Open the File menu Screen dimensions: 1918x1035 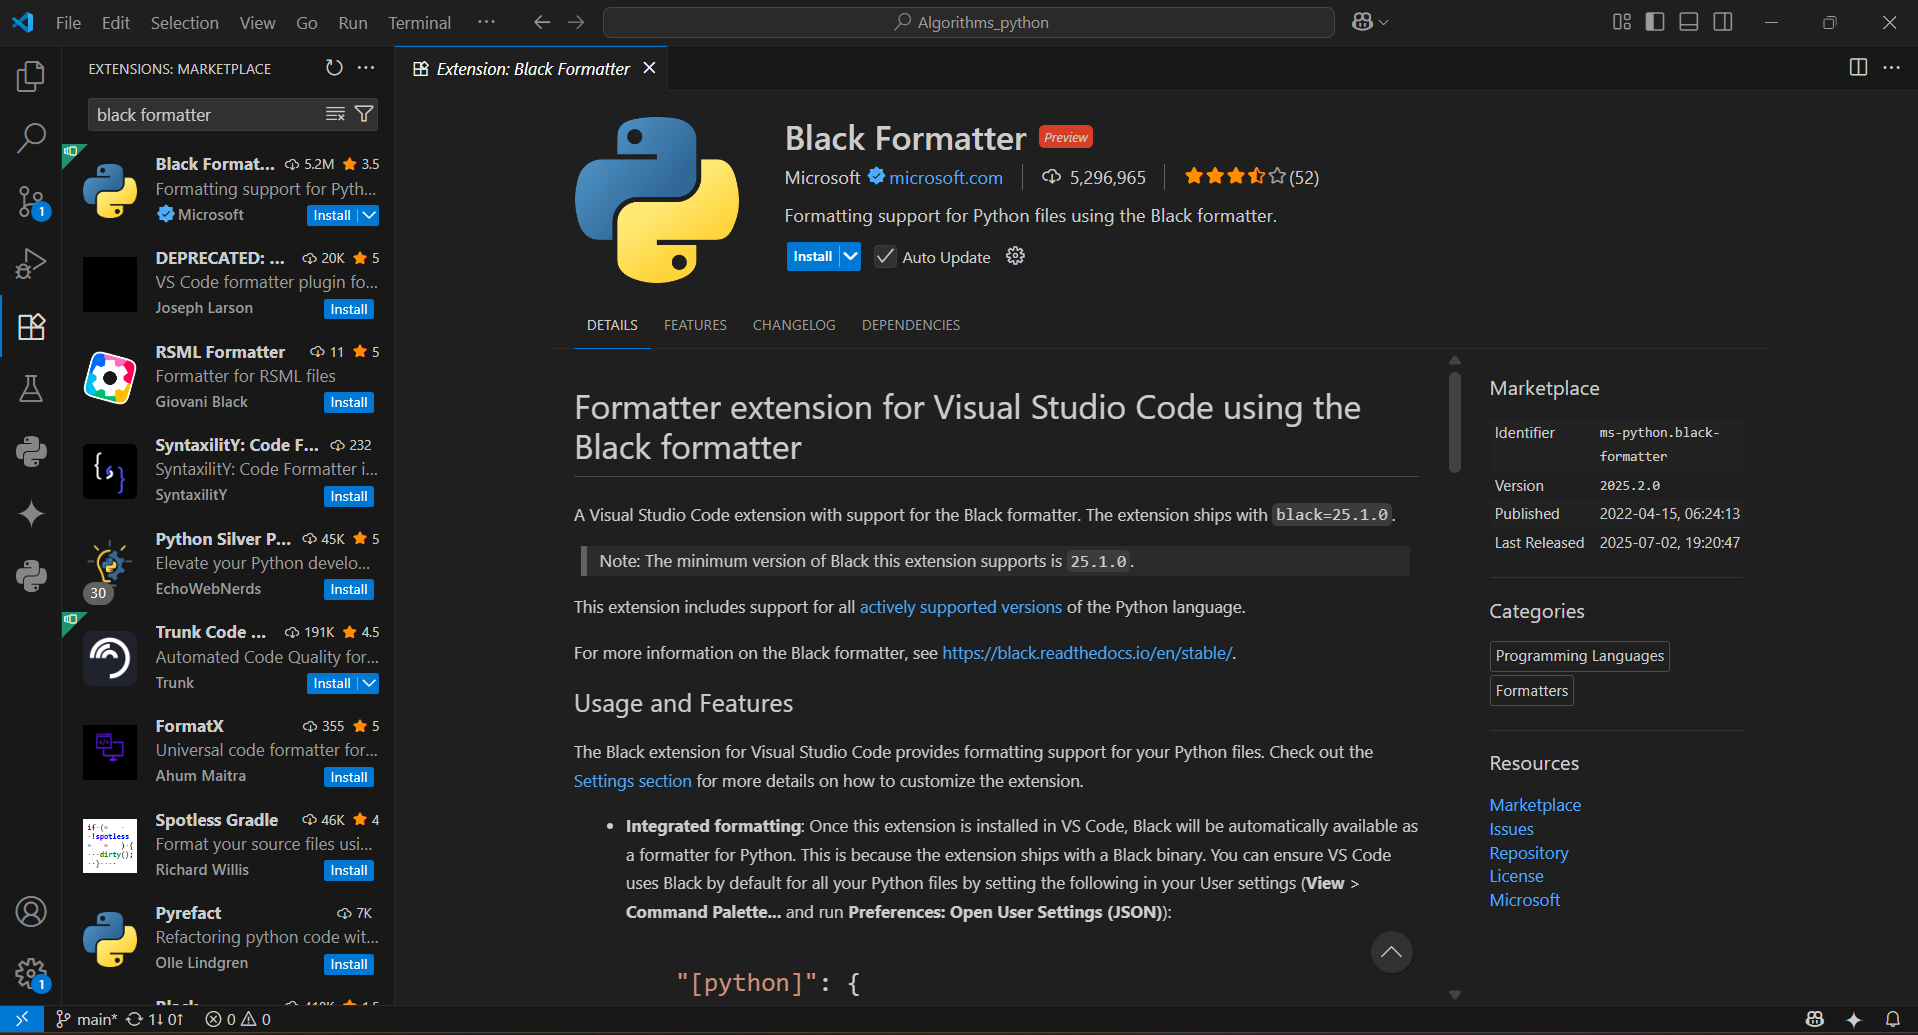point(69,22)
